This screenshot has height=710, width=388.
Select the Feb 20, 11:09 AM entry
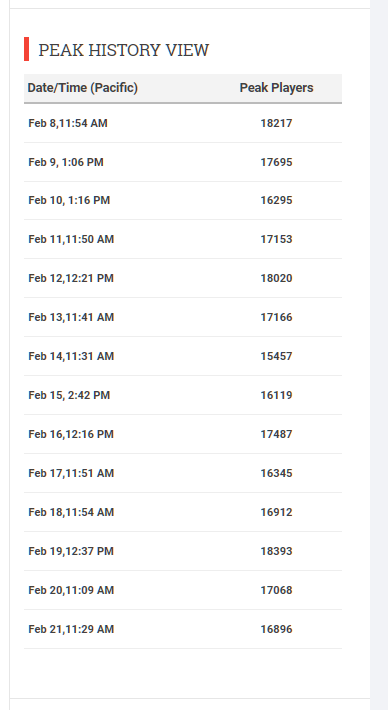71,590
